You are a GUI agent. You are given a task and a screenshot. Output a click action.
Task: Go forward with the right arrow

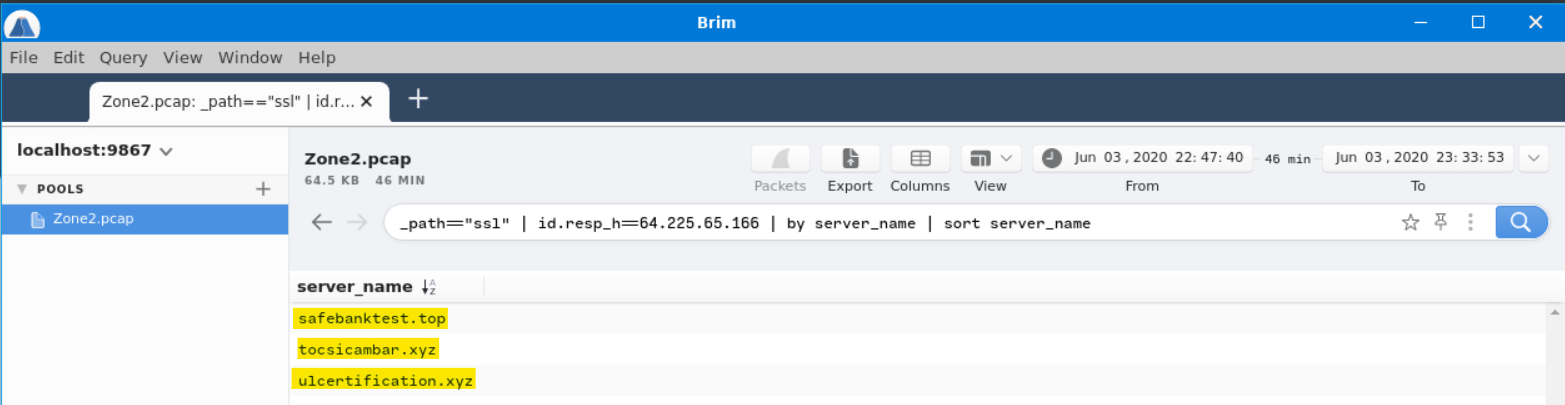tap(356, 223)
